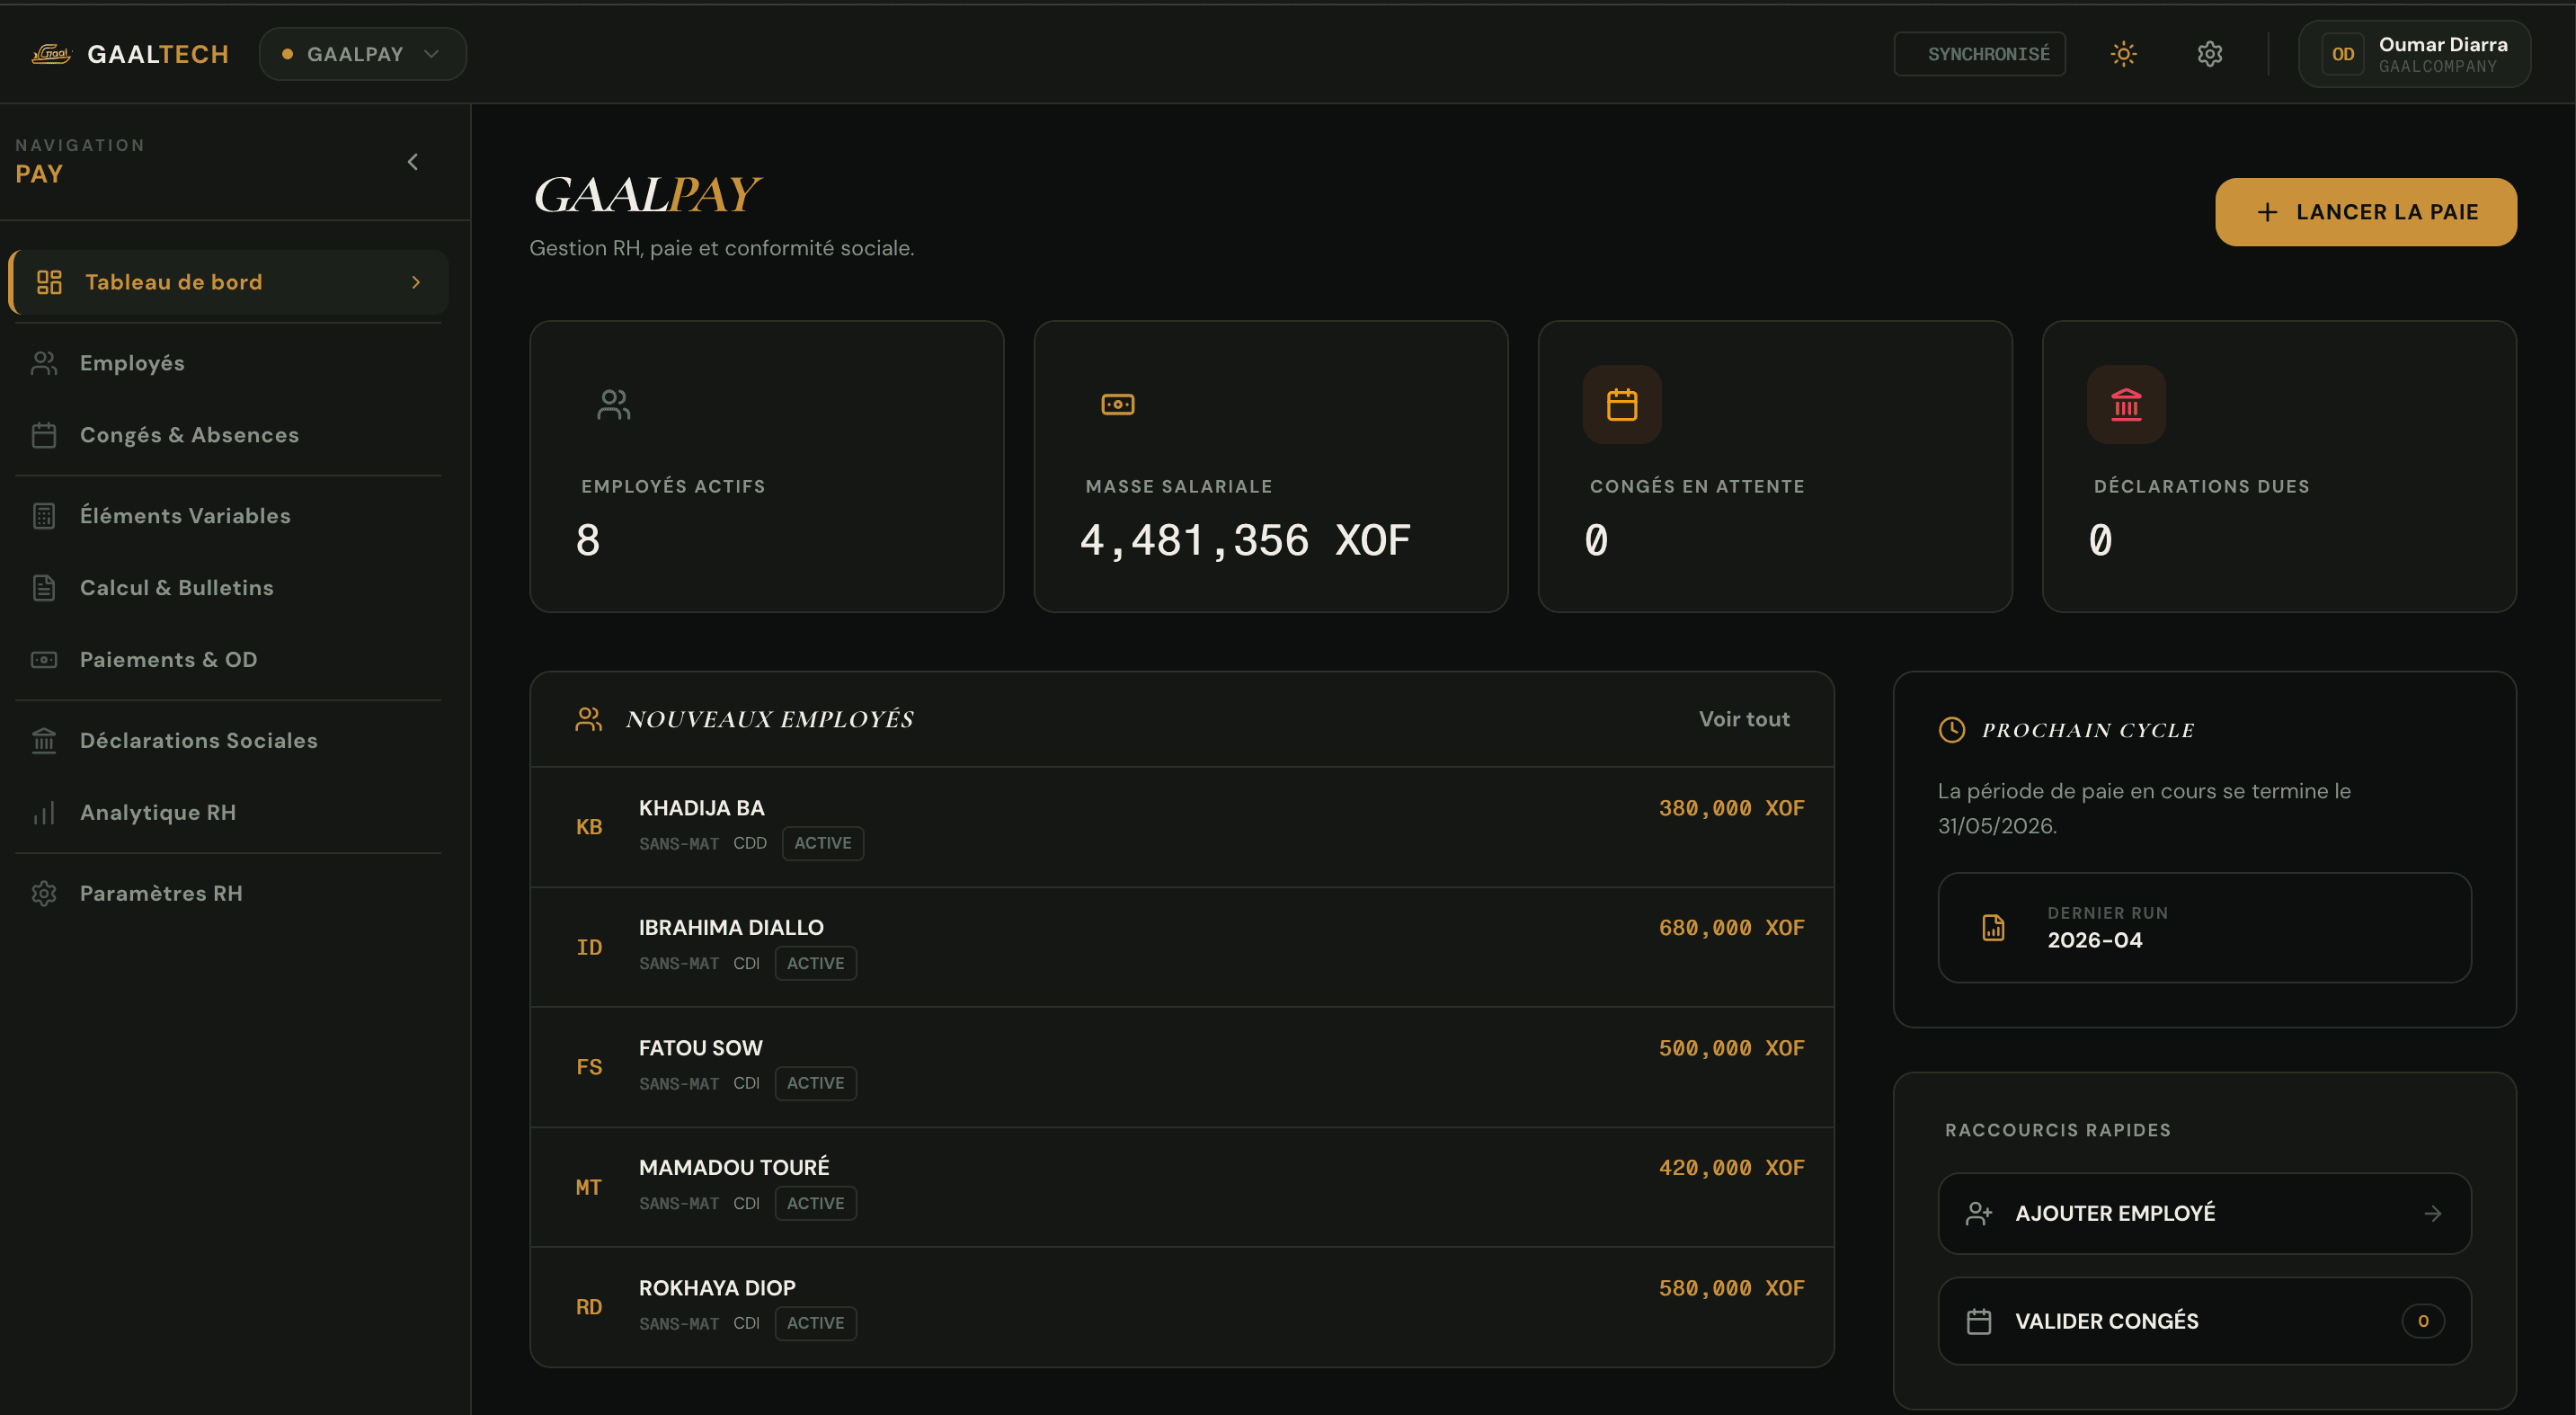2576x1415 pixels.
Task: Click the 4,481,356 XOF salary value
Action: (x=1245, y=541)
